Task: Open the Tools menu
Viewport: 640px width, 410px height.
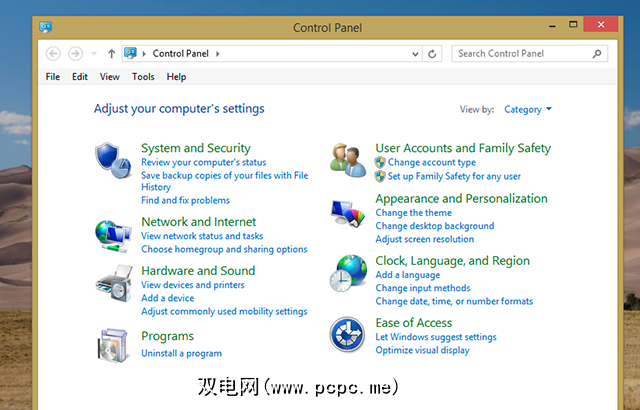Action: click(143, 77)
